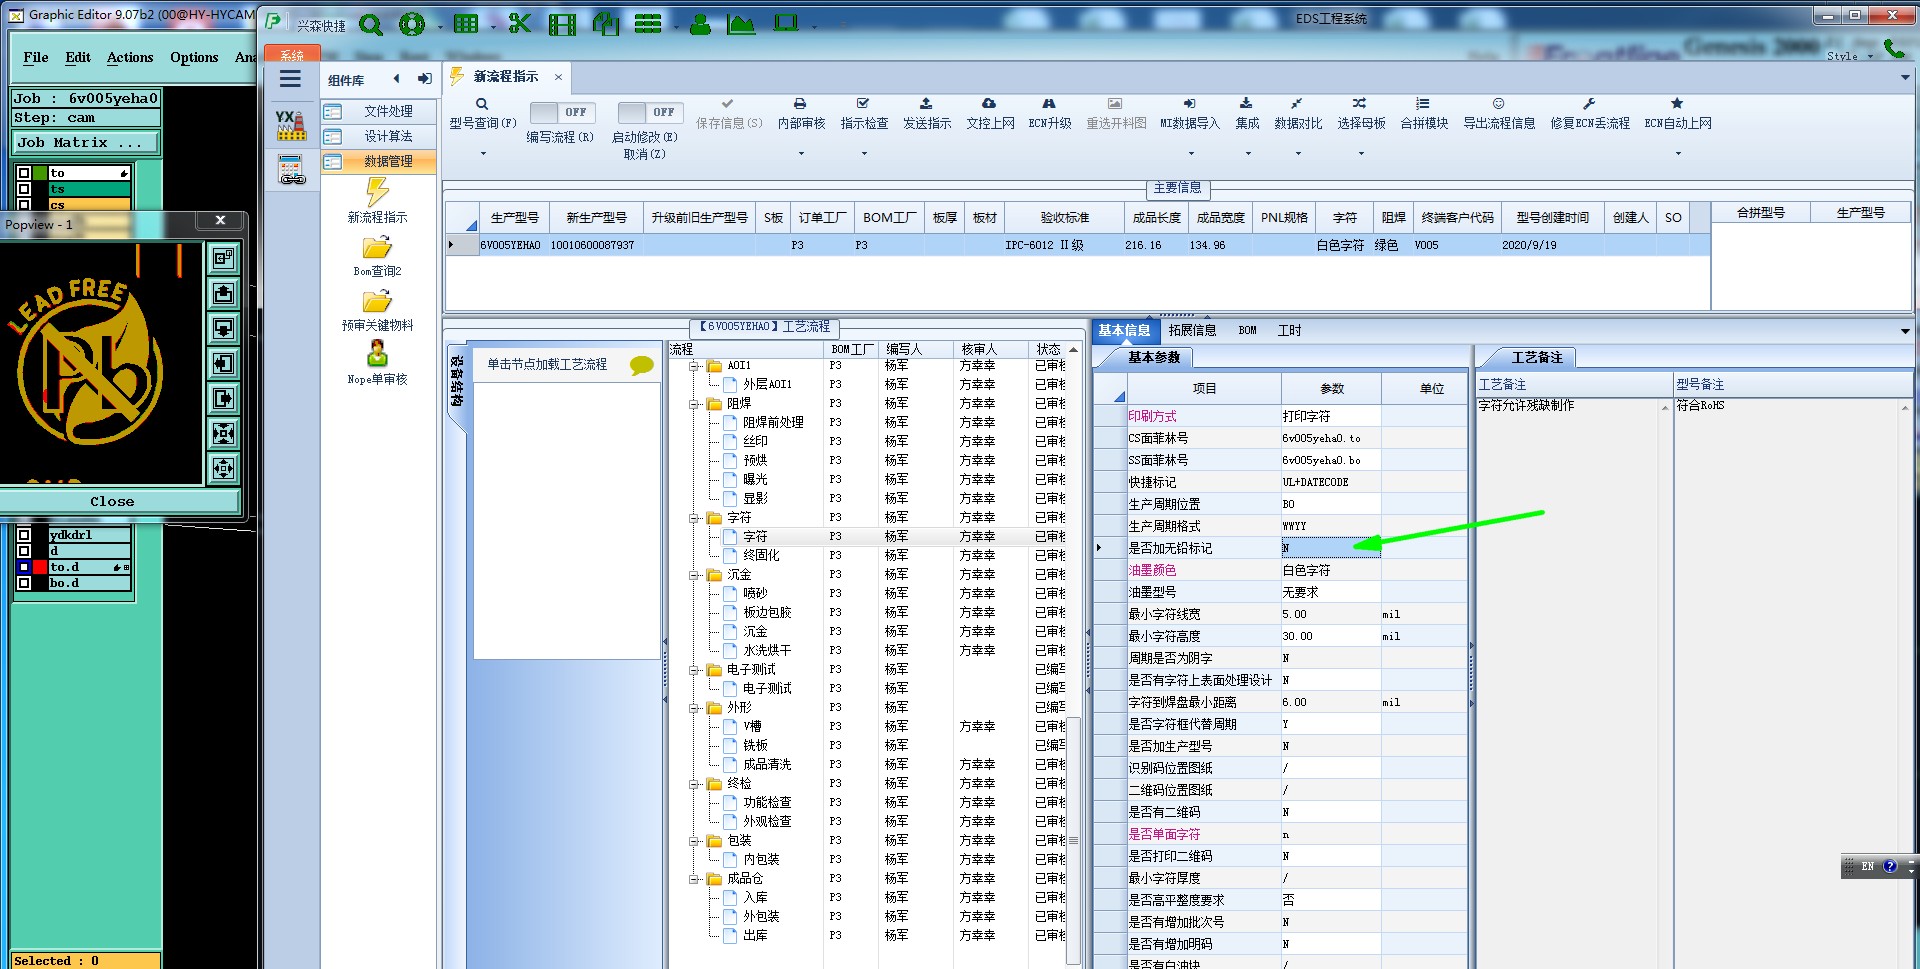Click the 是否加无铅标记 parameter field
The image size is (1920, 969).
click(x=1330, y=547)
